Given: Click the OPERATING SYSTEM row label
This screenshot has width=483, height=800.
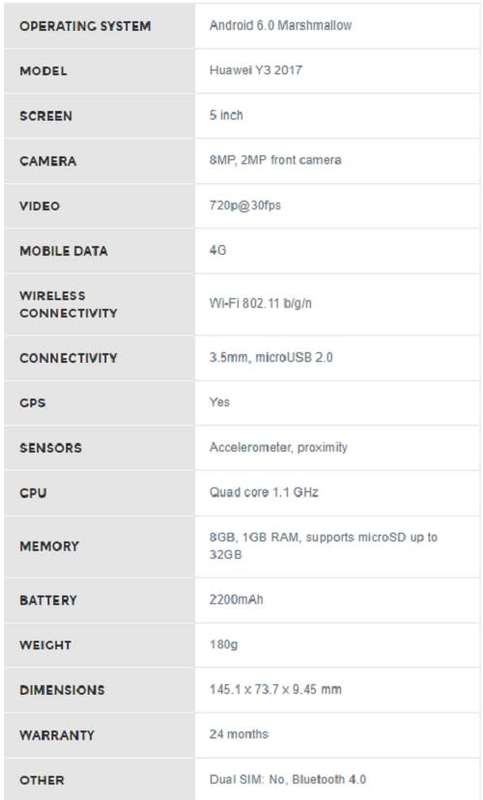Looking at the screenshot, I should (x=85, y=26).
